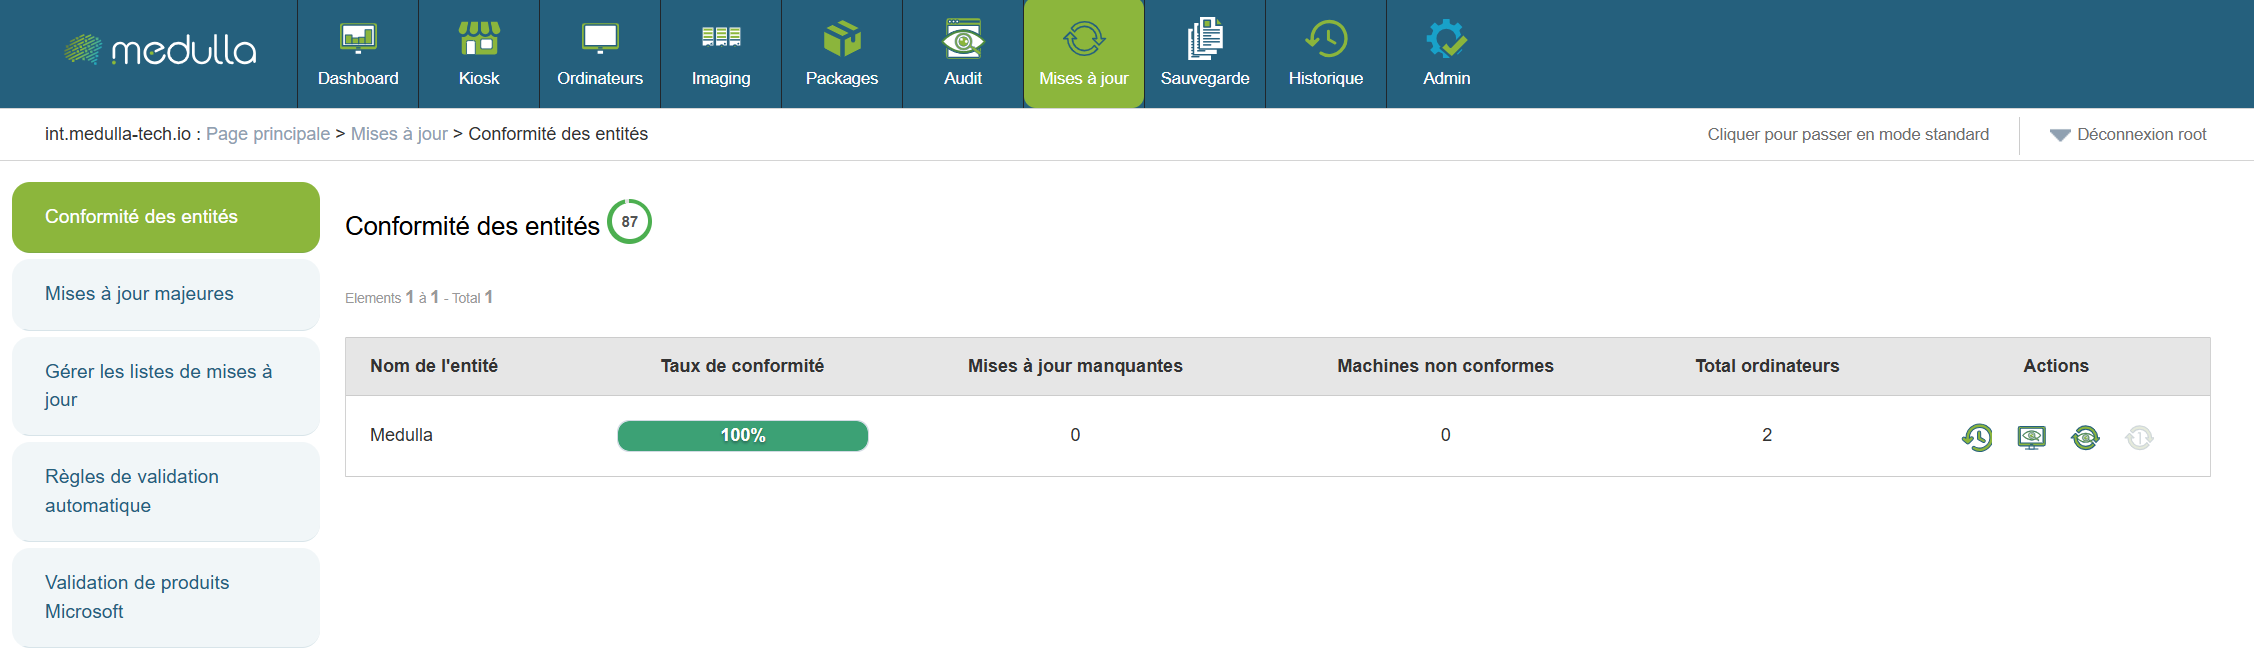Click the 100% conformity progress bar
Image resolution: width=2254 pixels, height=655 pixels.
coord(742,436)
